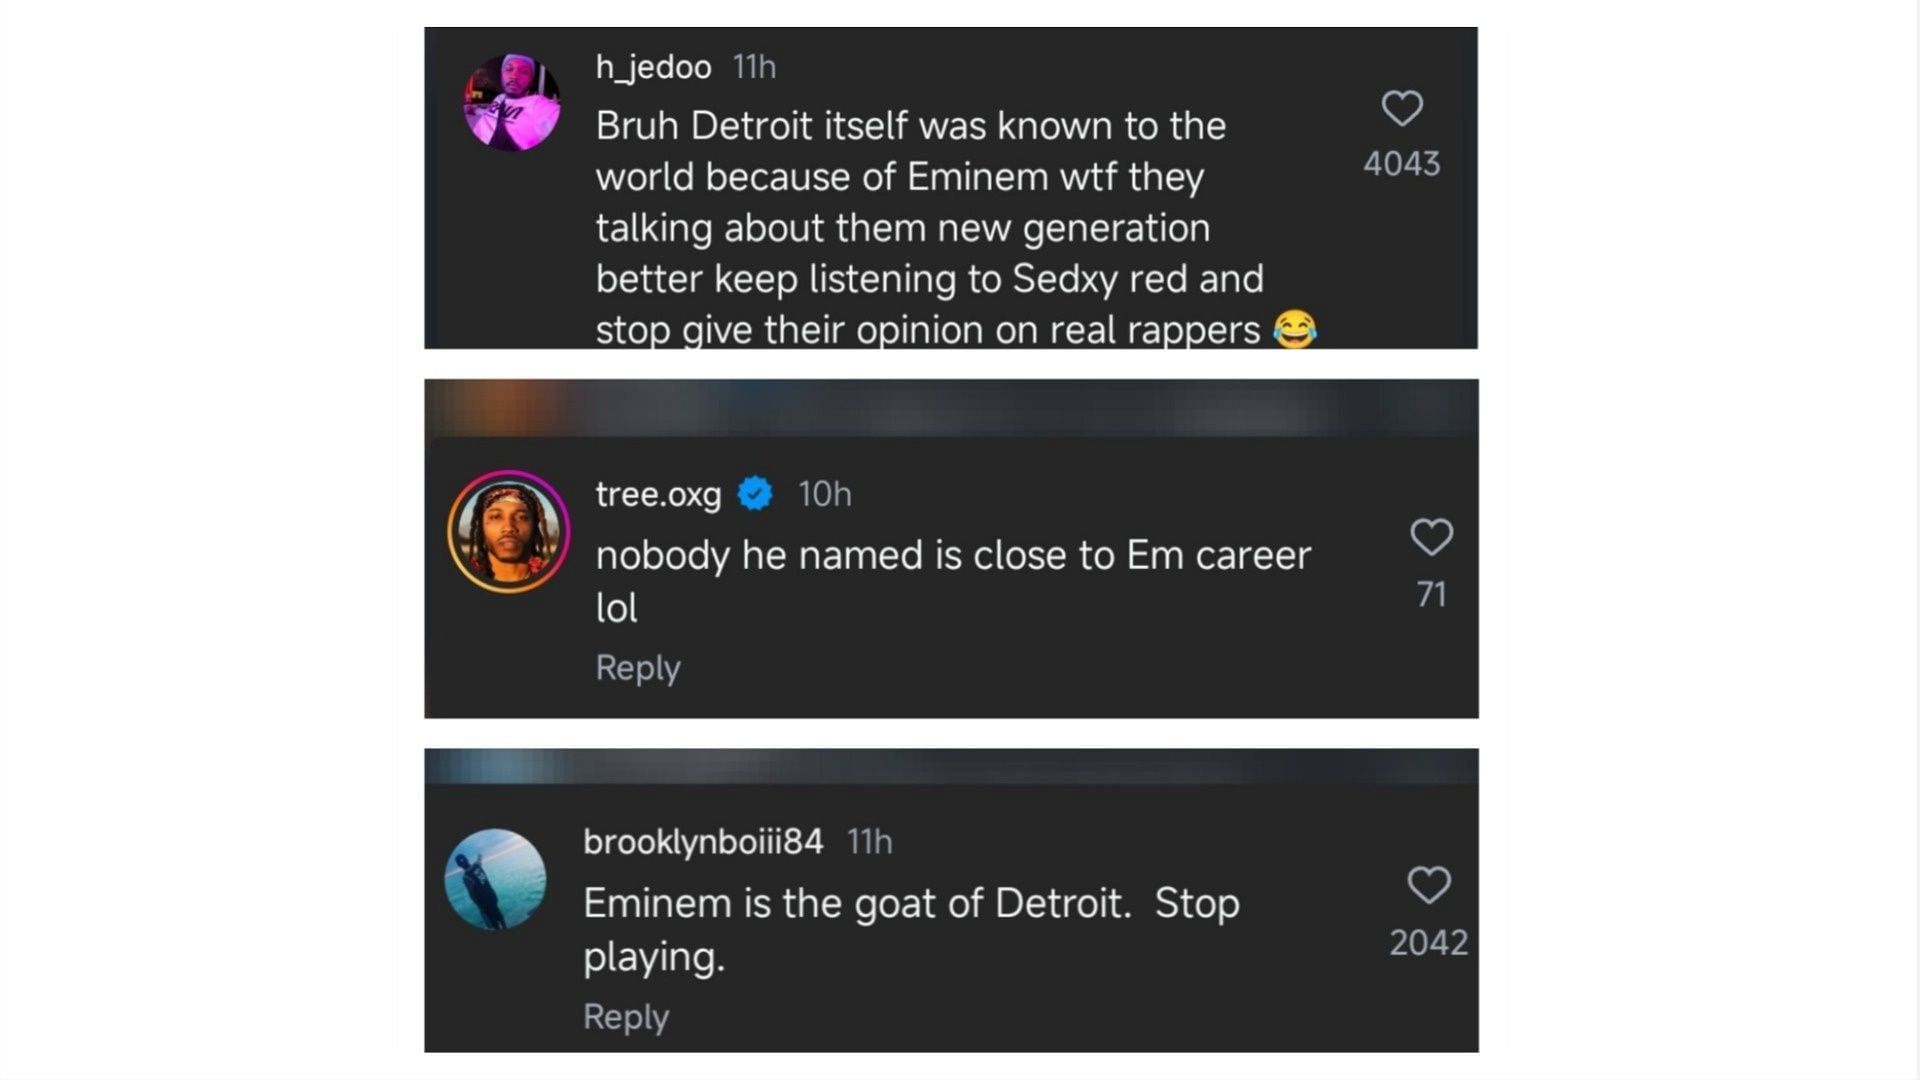Open the brooklynboiii84 username link
1920x1080 pixels.
click(x=703, y=841)
